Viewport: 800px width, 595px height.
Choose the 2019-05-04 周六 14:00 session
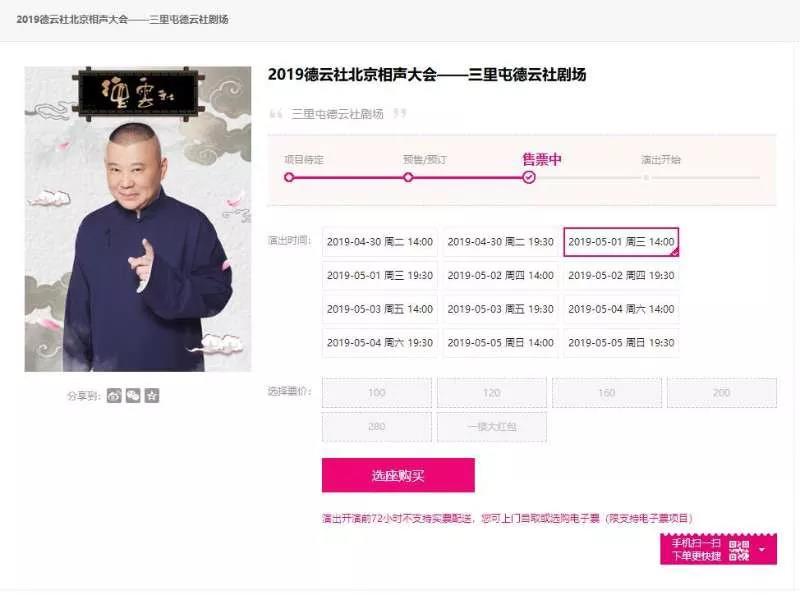point(621,309)
